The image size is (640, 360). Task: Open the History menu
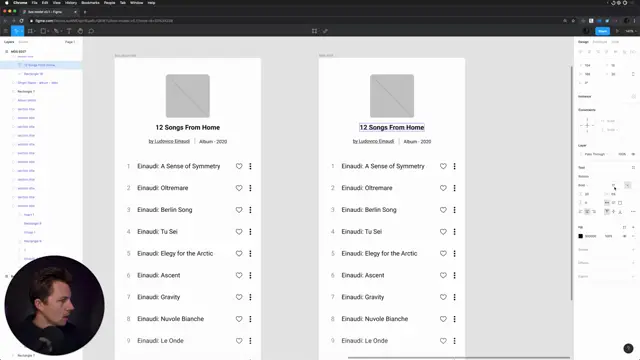[x=71, y=3]
